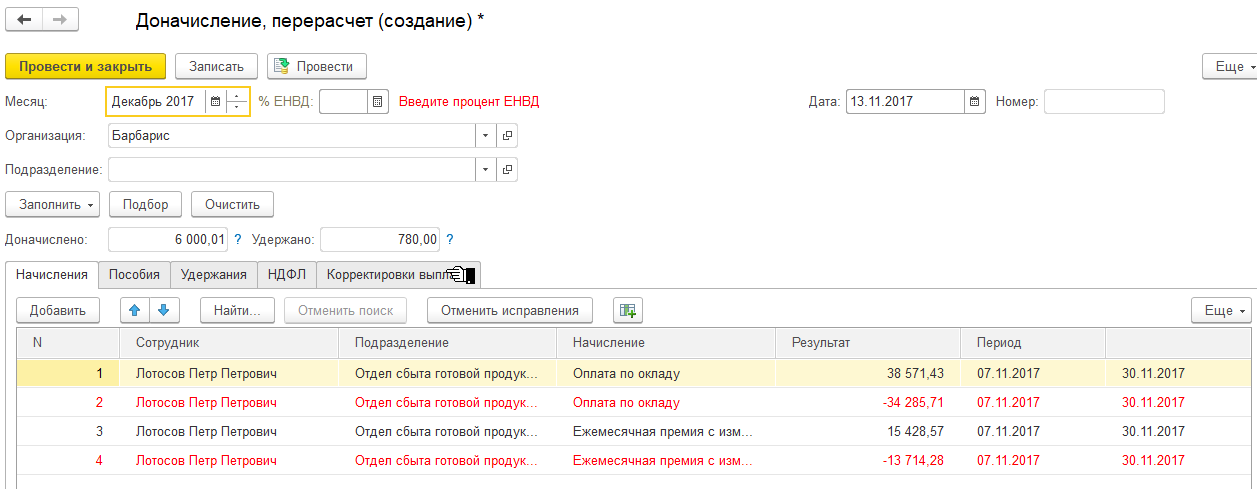Click inside the Номер input field

(1104, 102)
